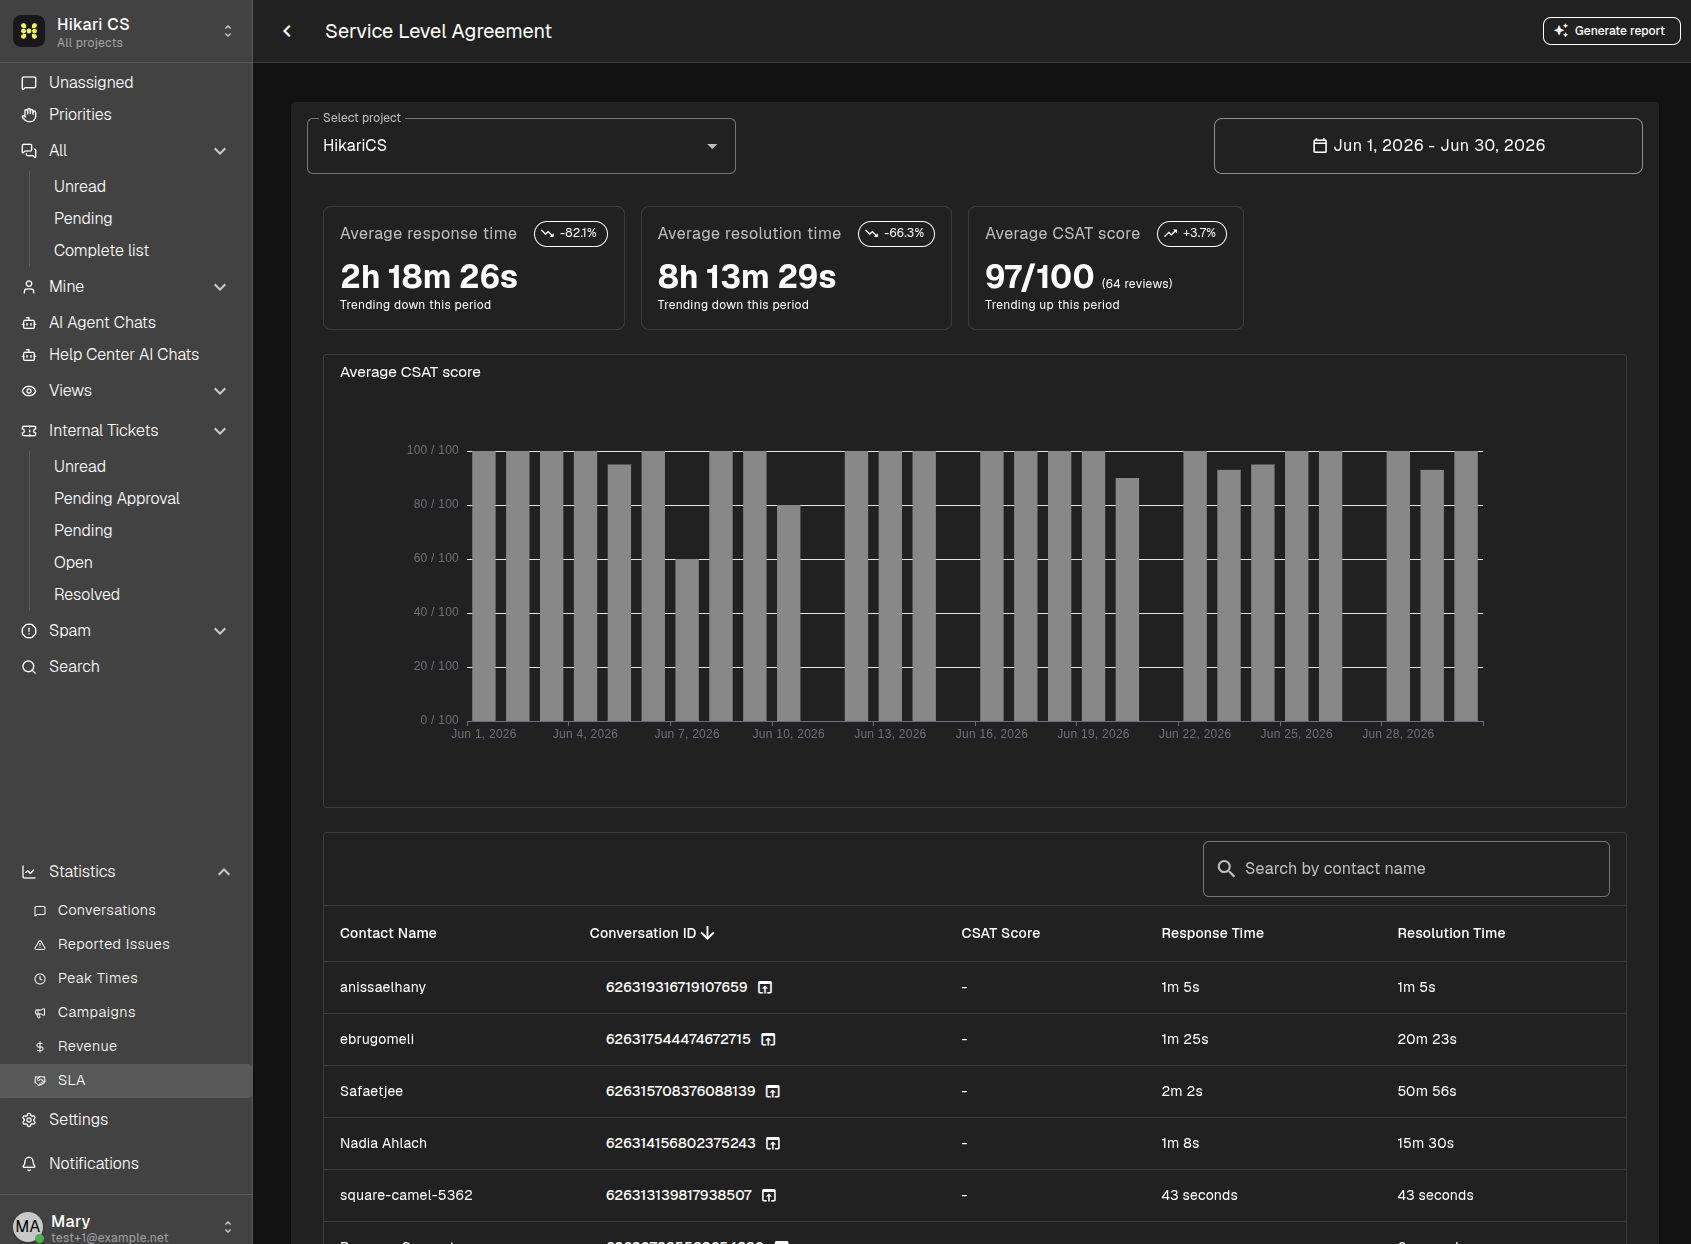
Task: Click the Hikari CS logo icon
Action: coord(29,31)
